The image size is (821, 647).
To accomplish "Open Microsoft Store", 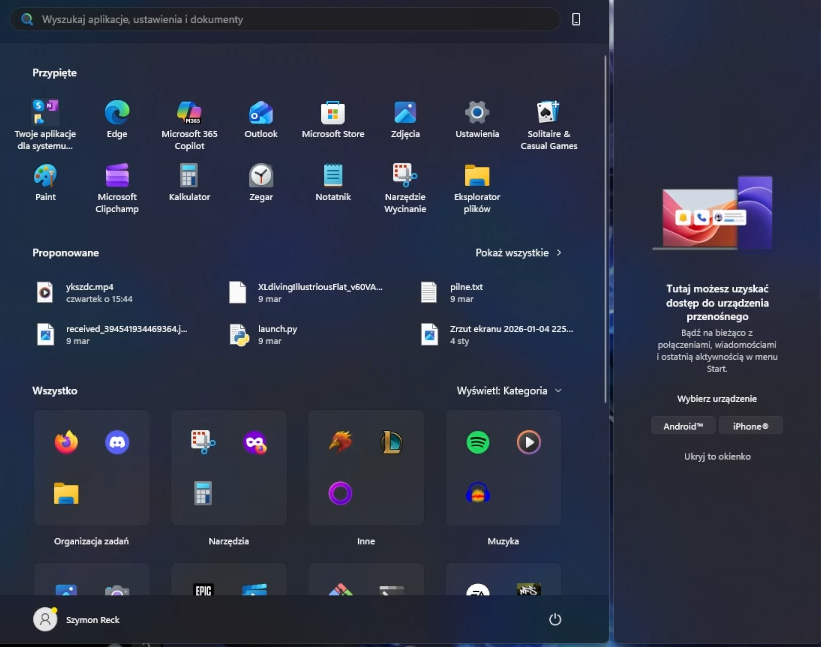I will coord(333,119).
